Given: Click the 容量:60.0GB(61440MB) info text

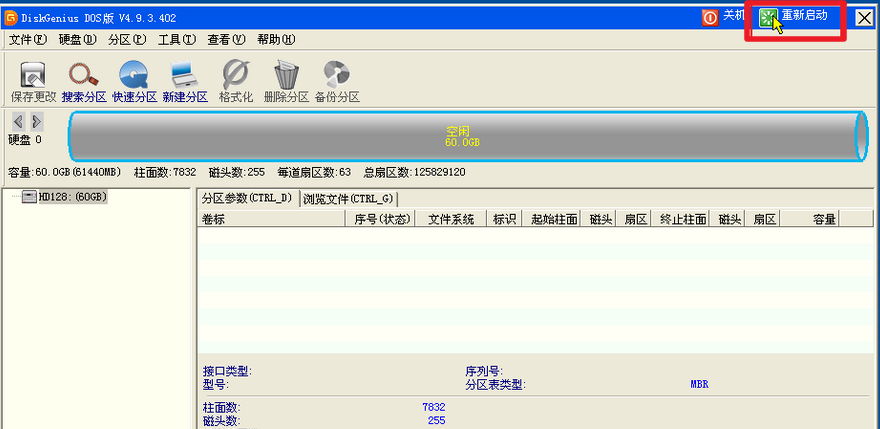Looking at the screenshot, I should click(x=65, y=172).
